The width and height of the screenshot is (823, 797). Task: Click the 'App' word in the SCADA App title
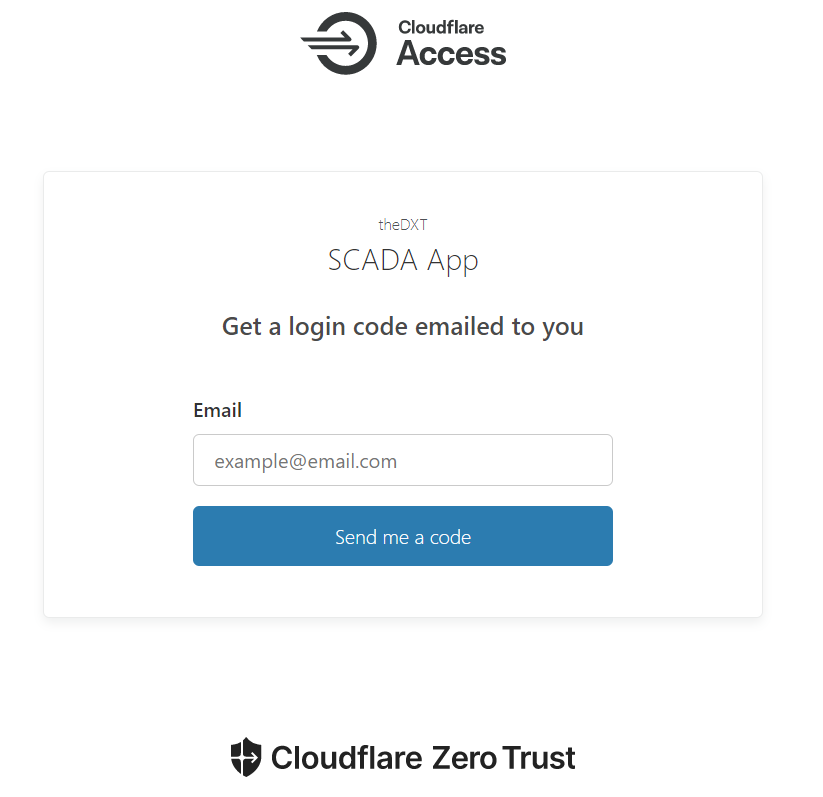[x=452, y=261]
